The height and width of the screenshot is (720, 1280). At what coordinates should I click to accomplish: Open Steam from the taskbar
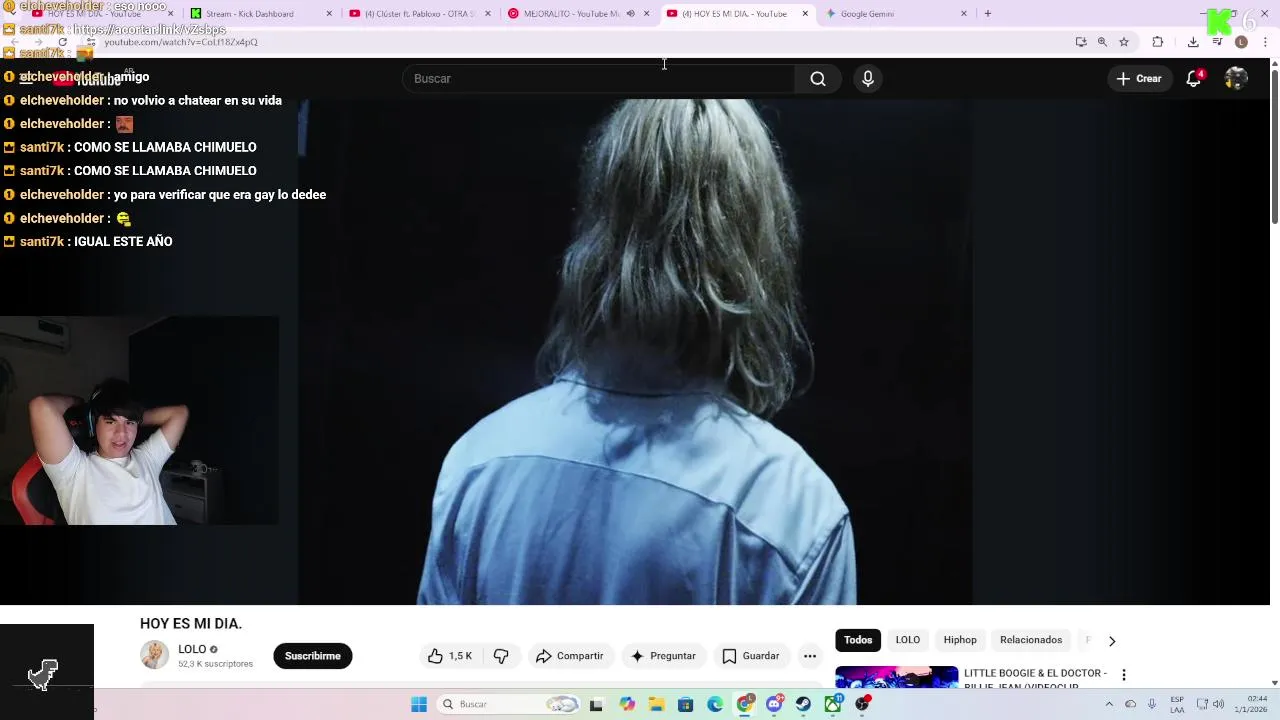pos(804,704)
